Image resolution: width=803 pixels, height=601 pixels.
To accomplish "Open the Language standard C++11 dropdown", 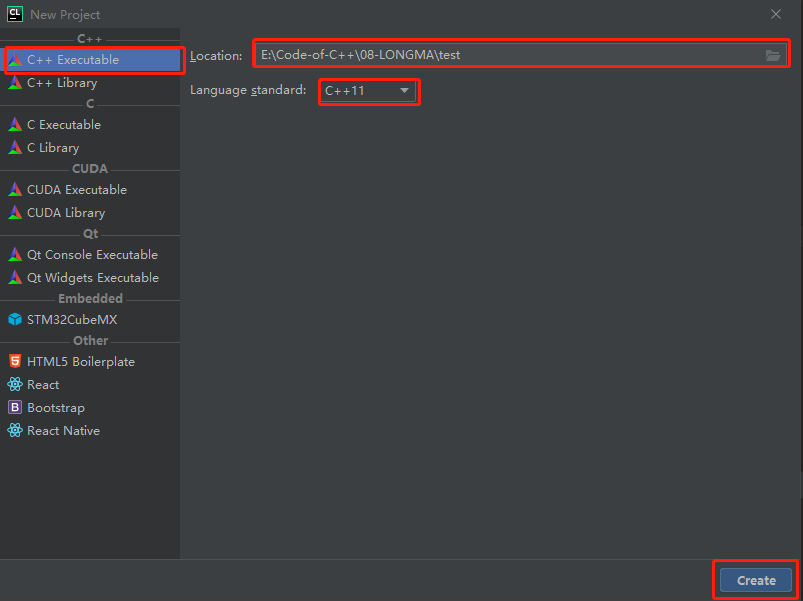I will pos(368,91).
